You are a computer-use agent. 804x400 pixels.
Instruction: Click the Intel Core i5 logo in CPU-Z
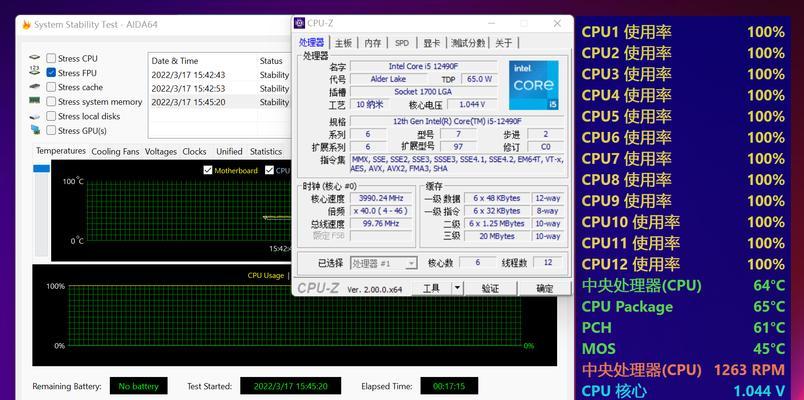534,85
